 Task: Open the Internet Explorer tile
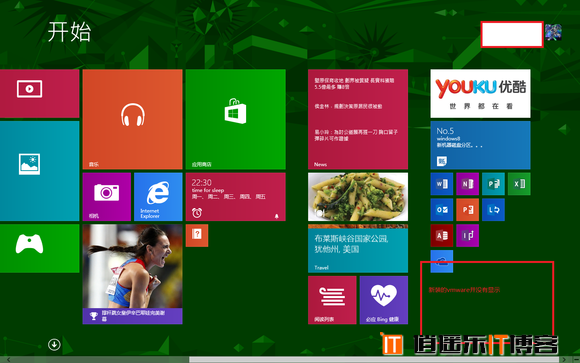tap(158, 196)
